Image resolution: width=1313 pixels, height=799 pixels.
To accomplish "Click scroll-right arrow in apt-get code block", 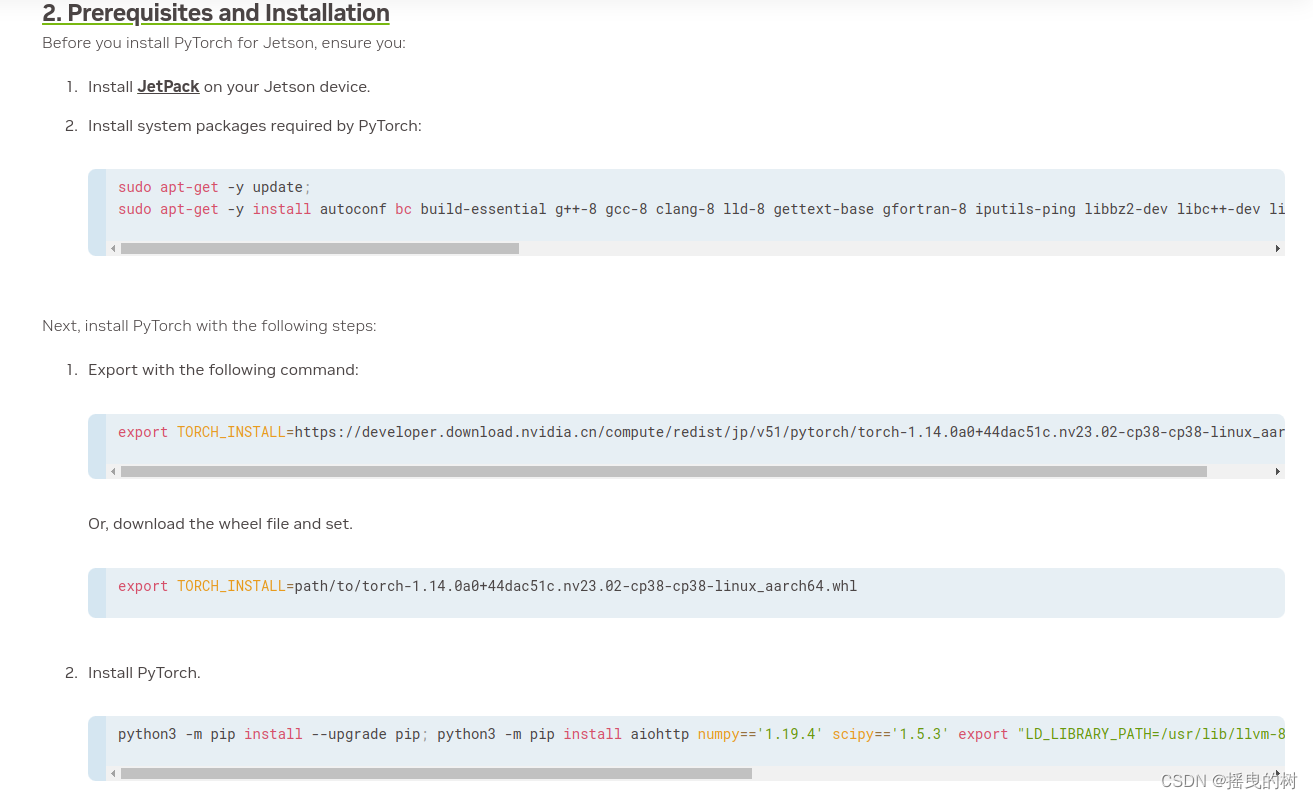I will [x=1278, y=248].
